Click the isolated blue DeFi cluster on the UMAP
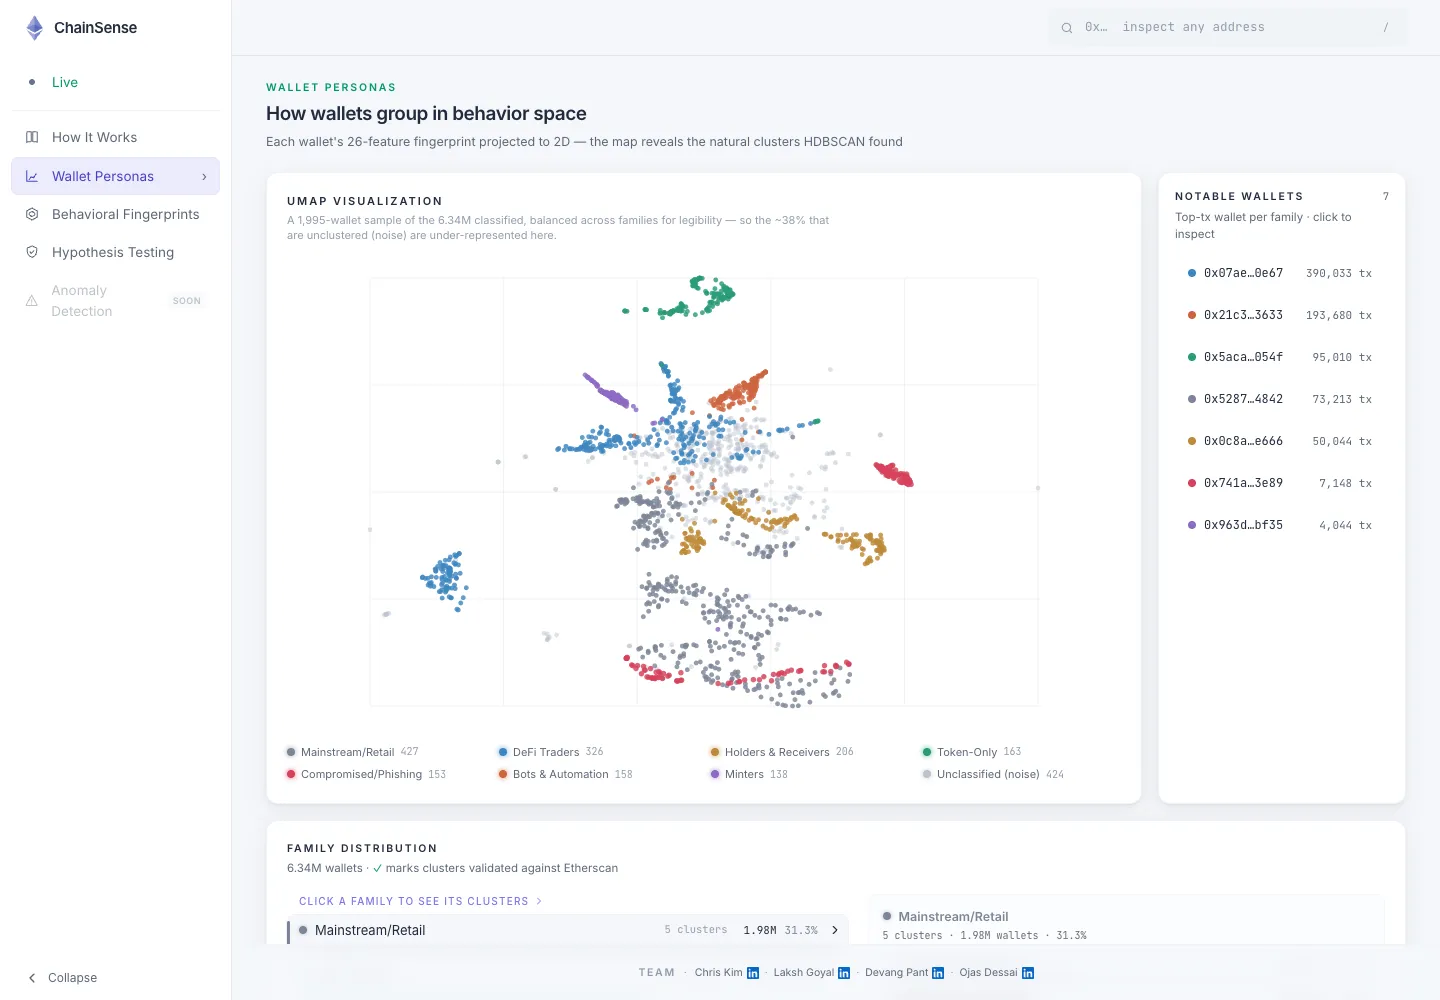1440x1000 pixels. tap(445, 580)
